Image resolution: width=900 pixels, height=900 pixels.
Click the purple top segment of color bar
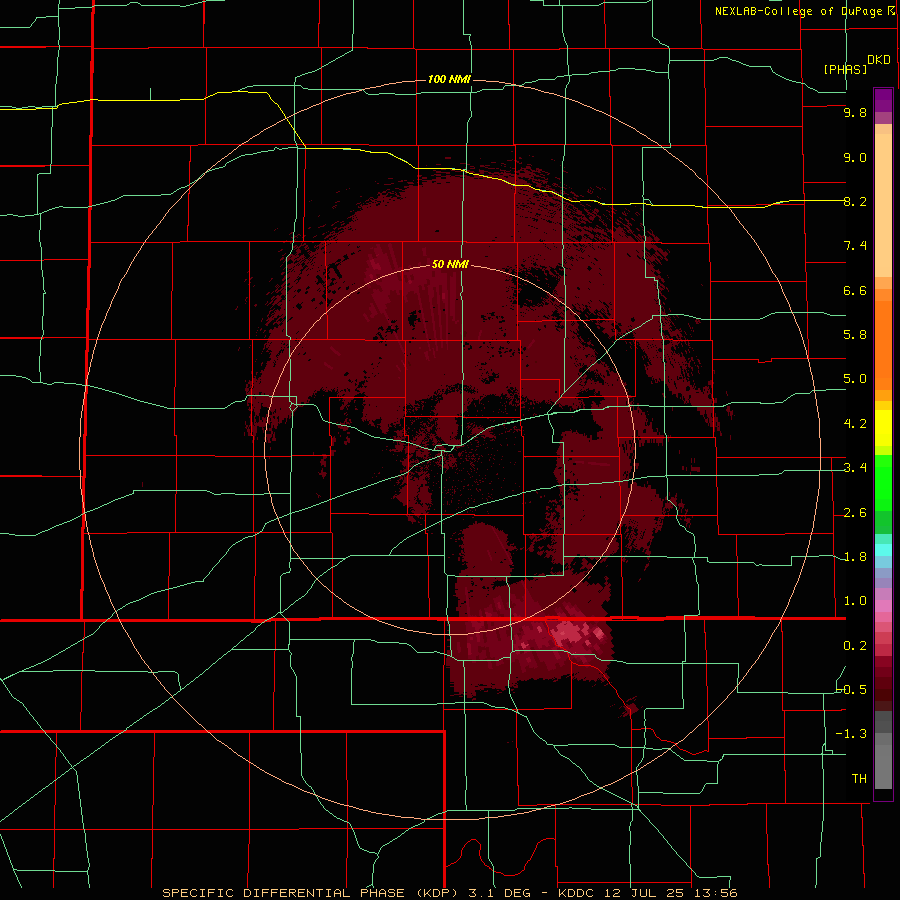coord(883,100)
